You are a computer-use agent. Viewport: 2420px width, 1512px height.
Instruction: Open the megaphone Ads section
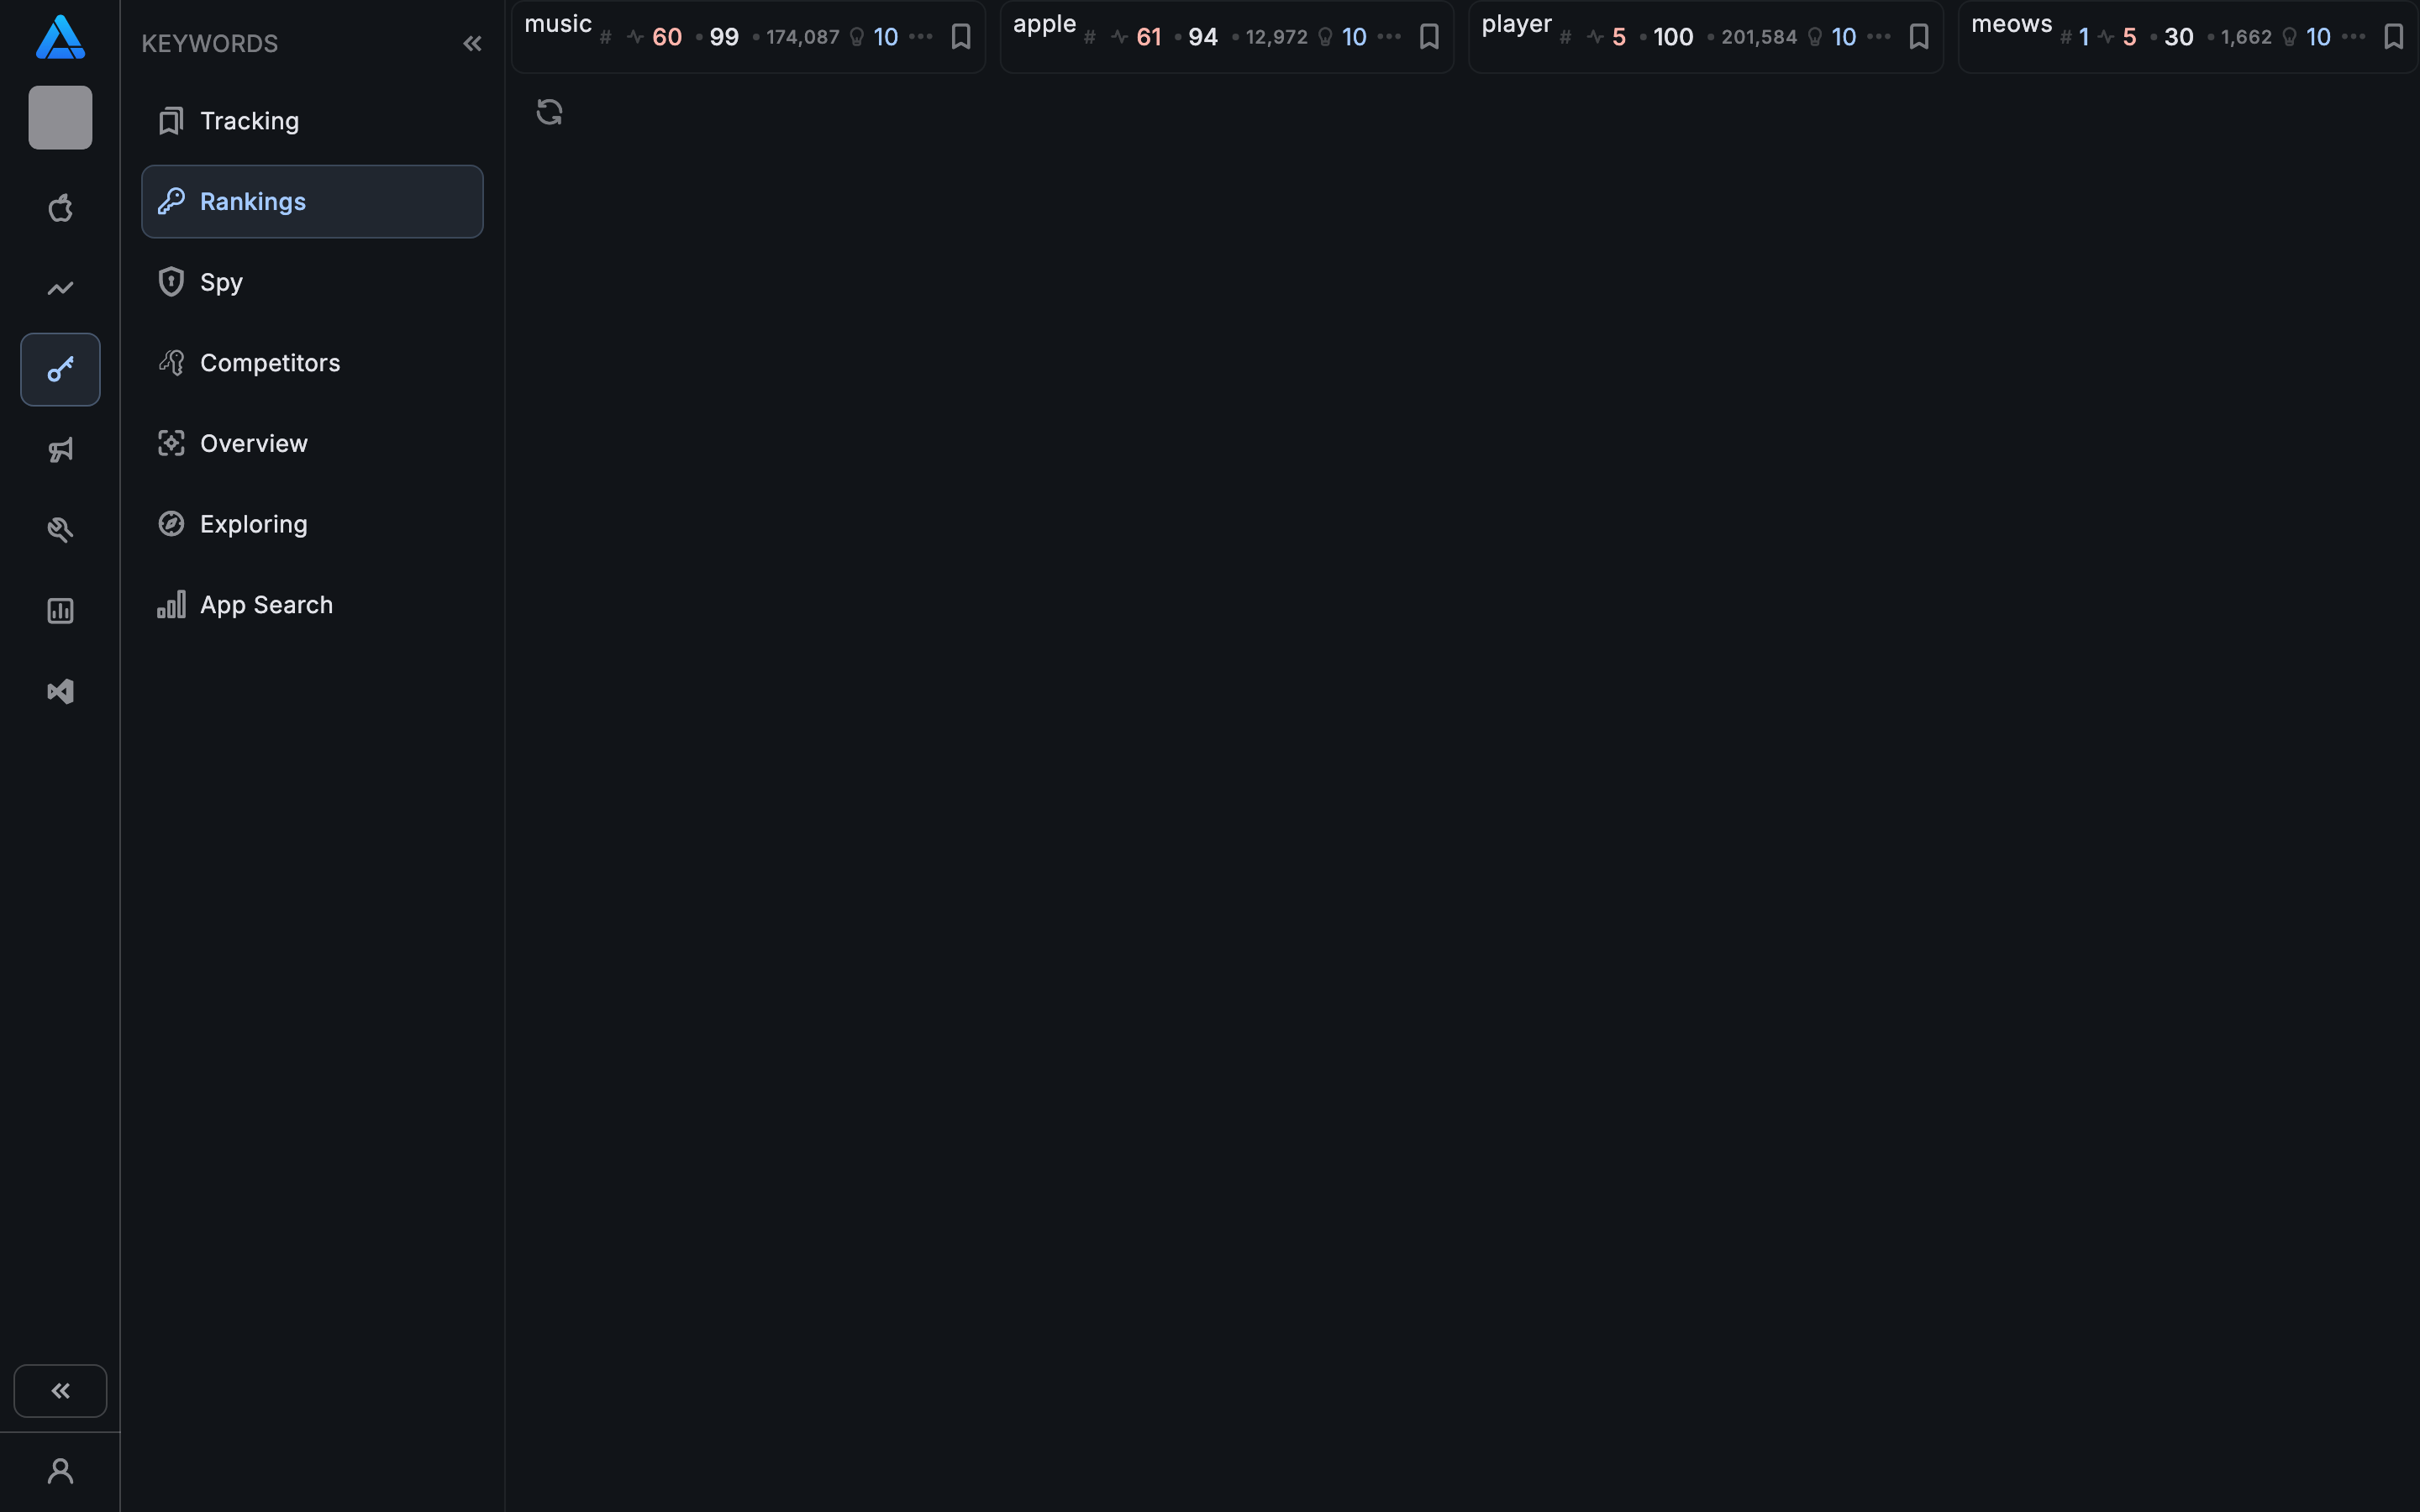(60, 450)
